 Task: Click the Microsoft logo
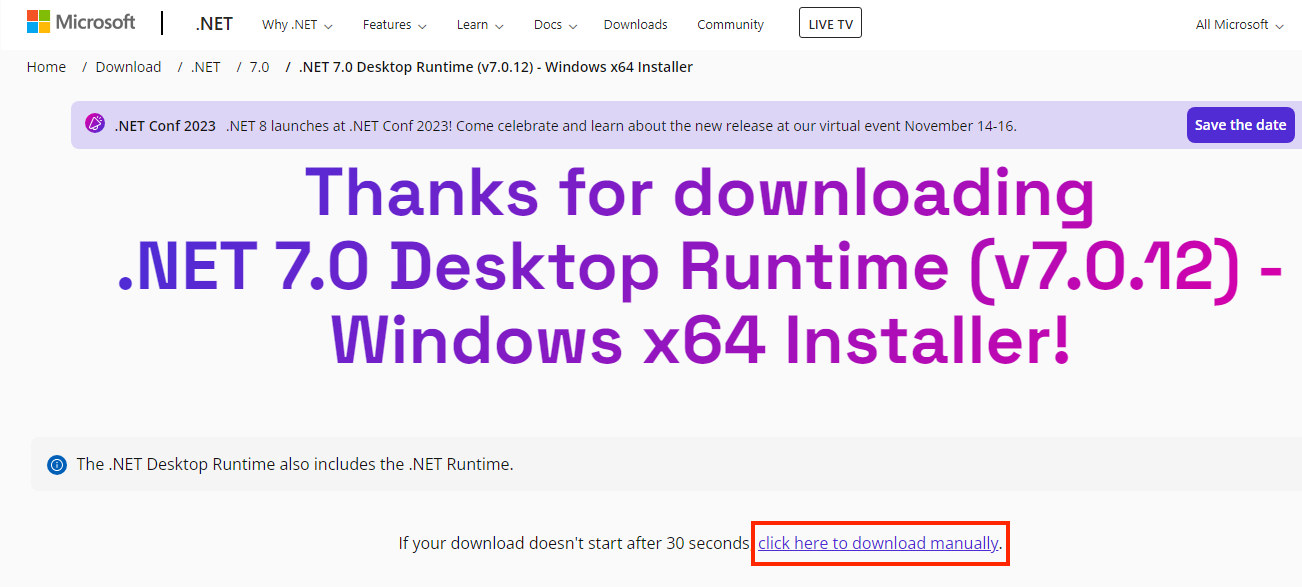tap(81, 22)
